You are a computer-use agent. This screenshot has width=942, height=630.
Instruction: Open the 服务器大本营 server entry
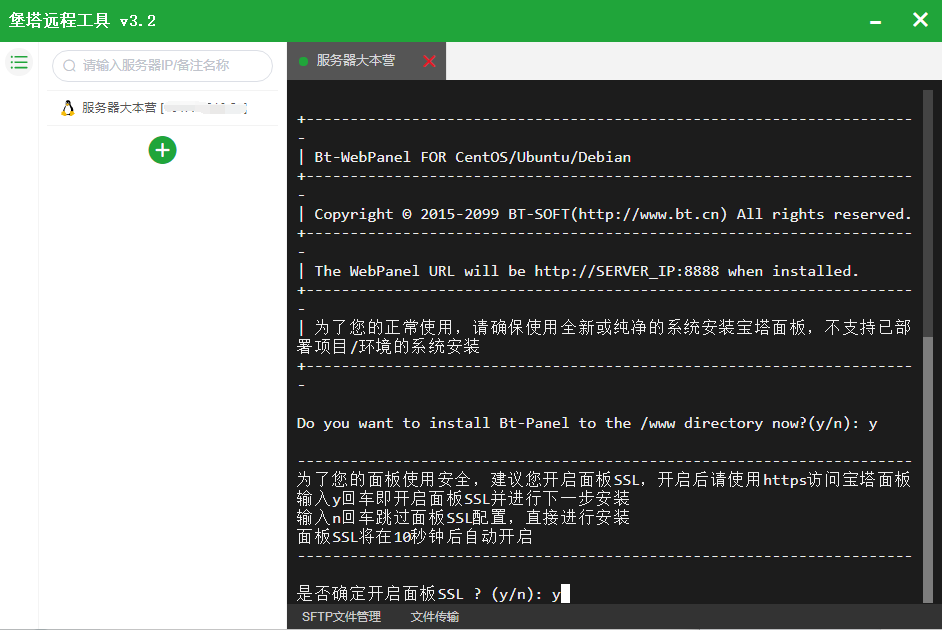[x=162, y=108]
